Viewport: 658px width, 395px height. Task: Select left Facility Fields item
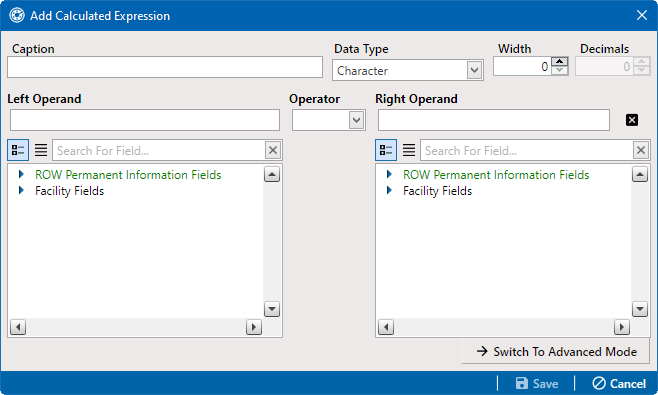pyautogui.click(x=70, y=191)
